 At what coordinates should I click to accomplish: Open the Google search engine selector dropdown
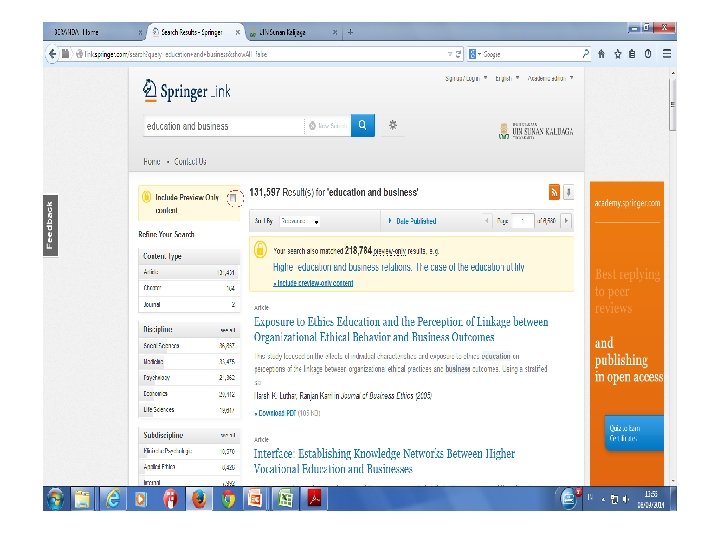pyautogui.click(x=475, y=54)
